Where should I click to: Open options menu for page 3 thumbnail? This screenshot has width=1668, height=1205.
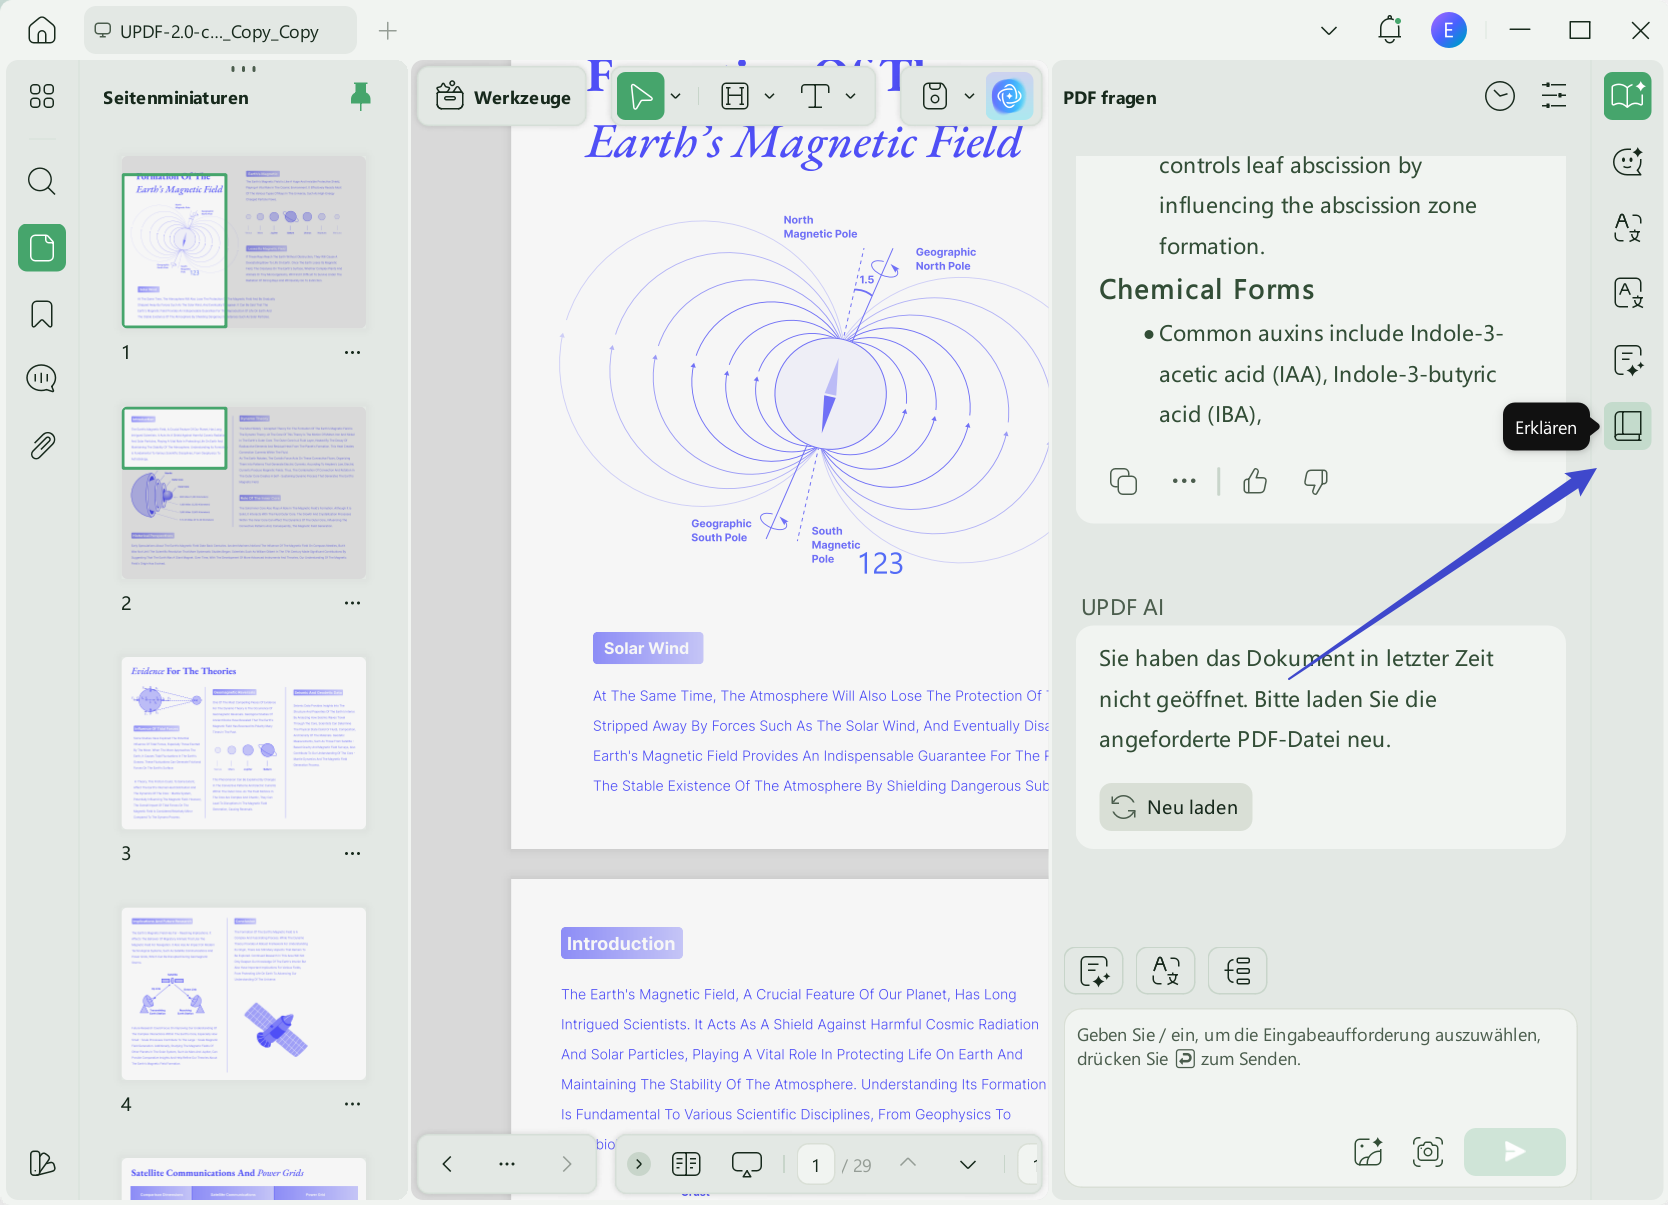coord(352,853)
